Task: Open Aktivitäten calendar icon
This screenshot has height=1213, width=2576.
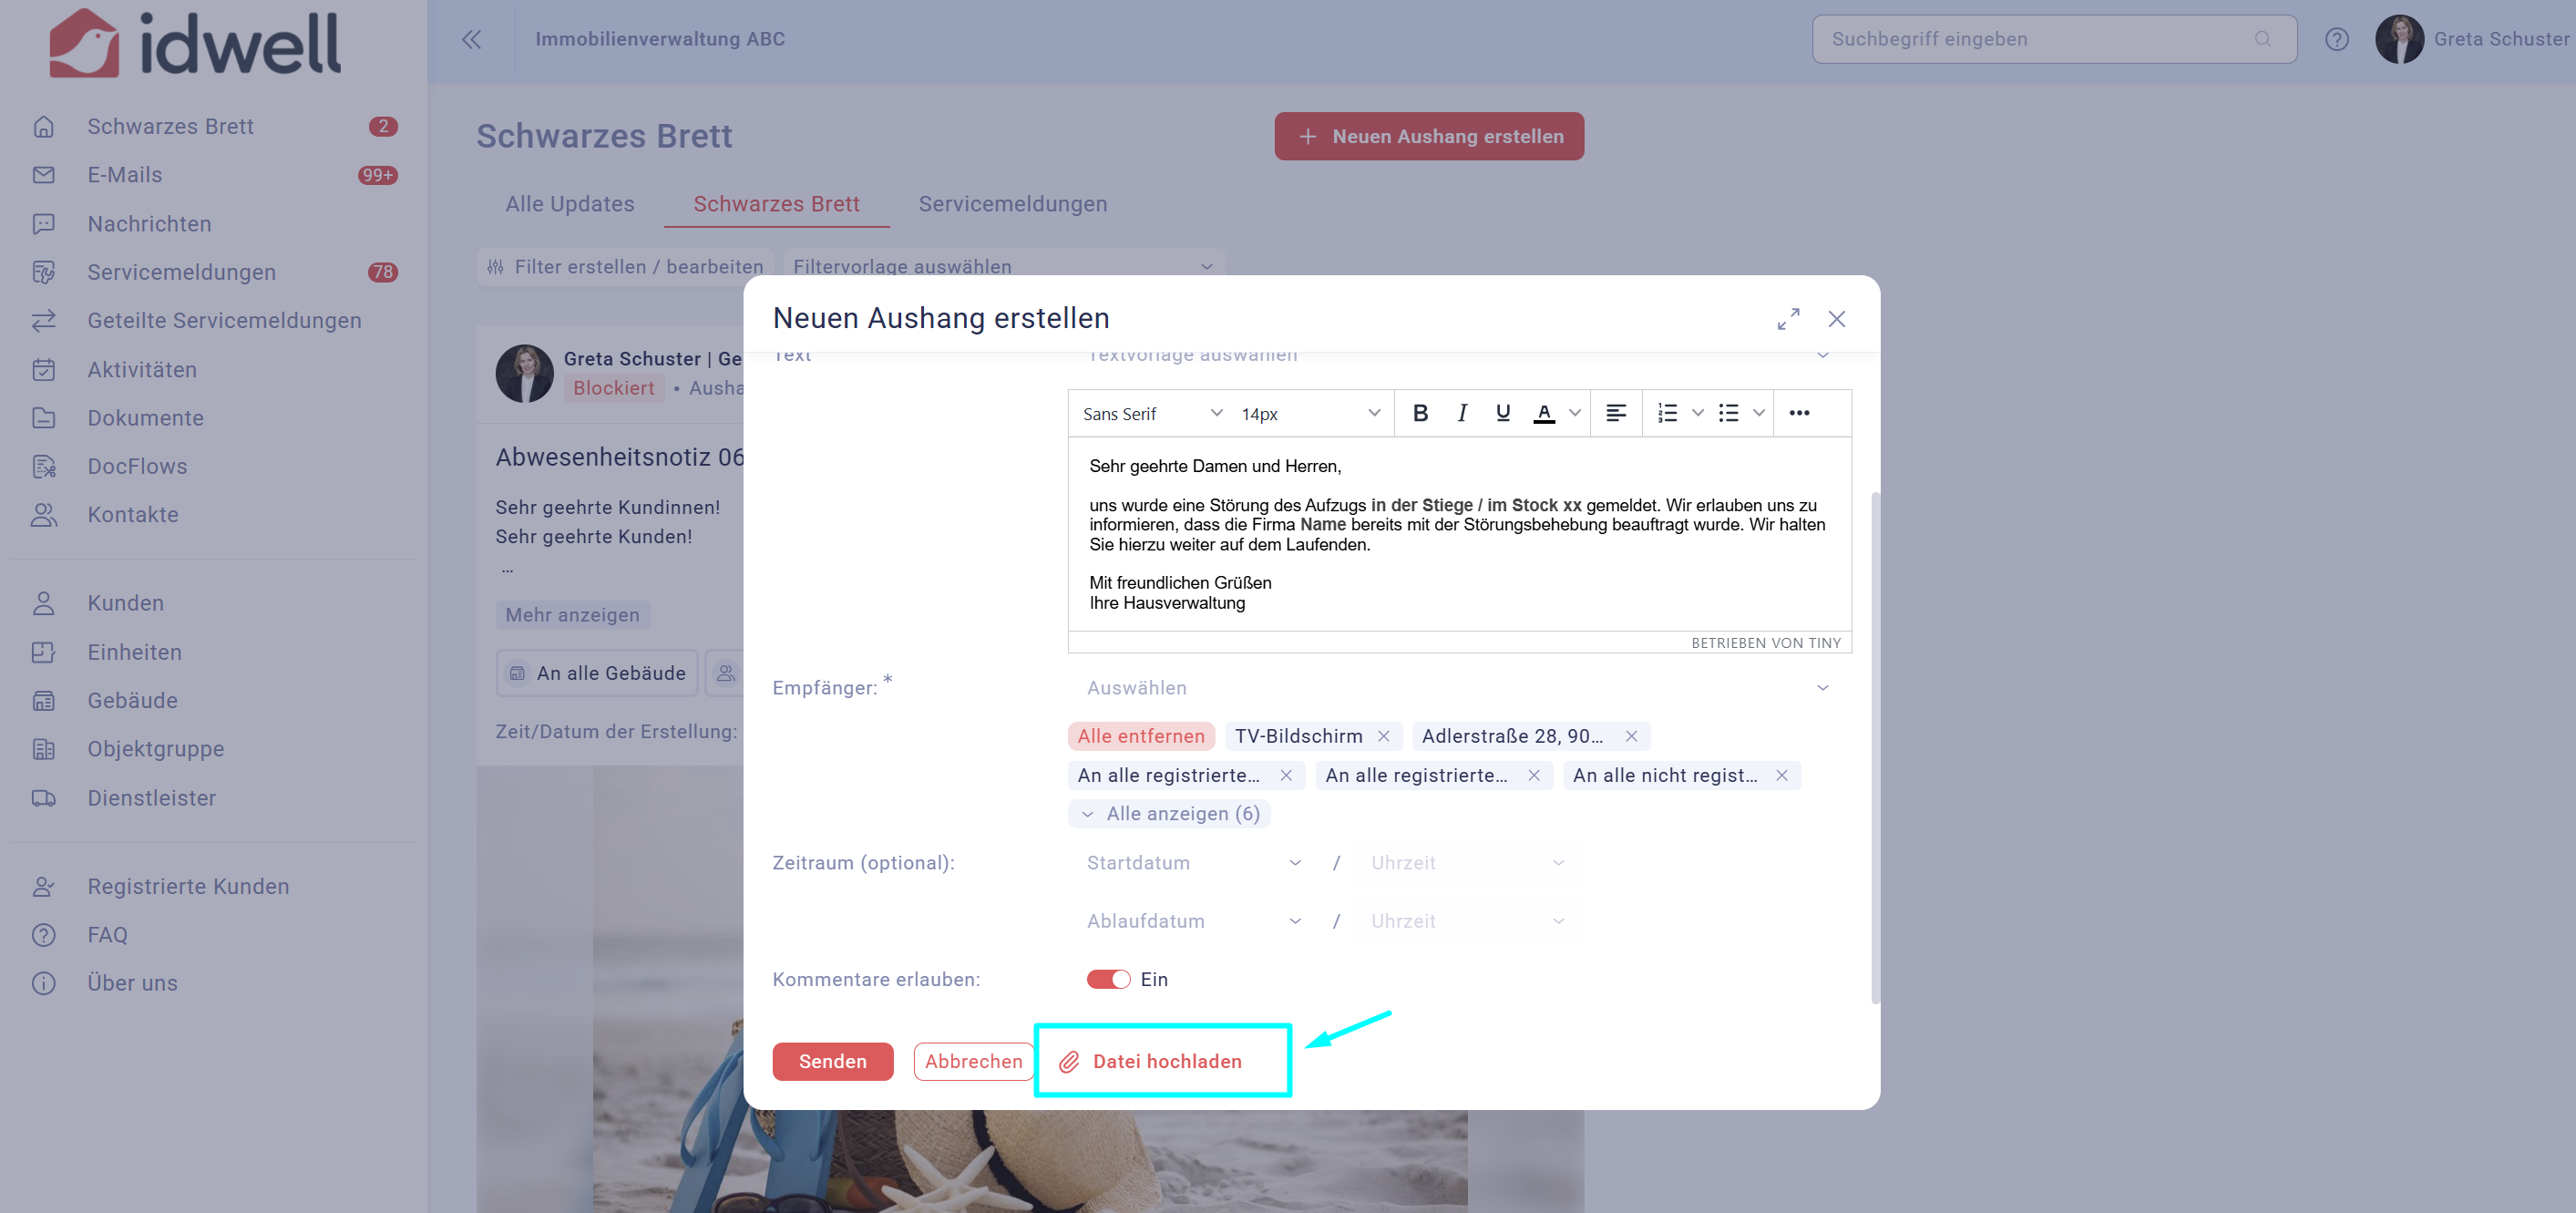Action: click(x=43, y=369)
